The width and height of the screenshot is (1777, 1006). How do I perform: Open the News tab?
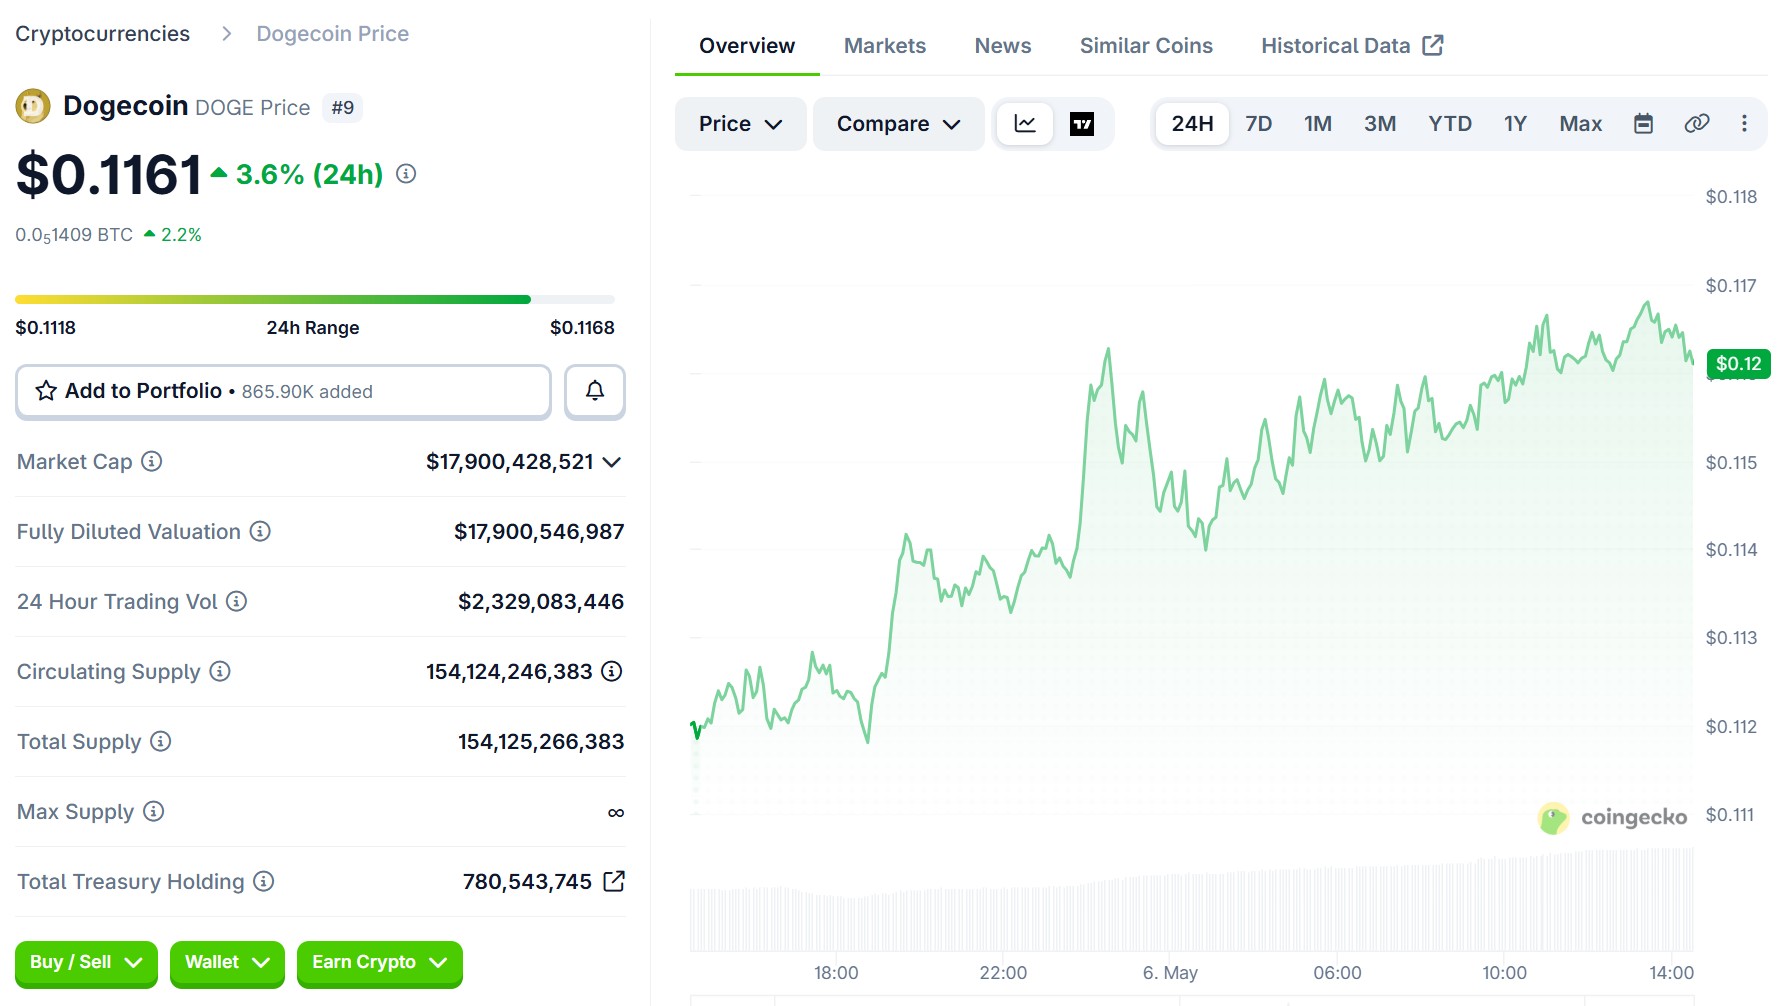[1003, 46]
